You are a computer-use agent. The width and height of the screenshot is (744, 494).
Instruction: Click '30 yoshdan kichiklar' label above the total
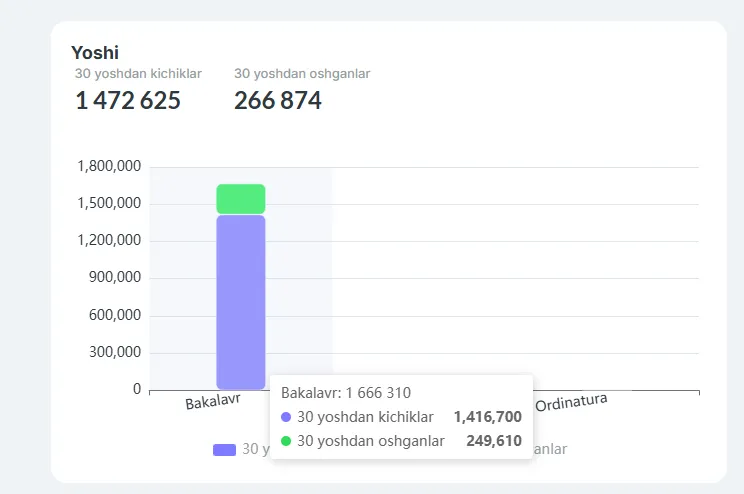pos(138,74)
